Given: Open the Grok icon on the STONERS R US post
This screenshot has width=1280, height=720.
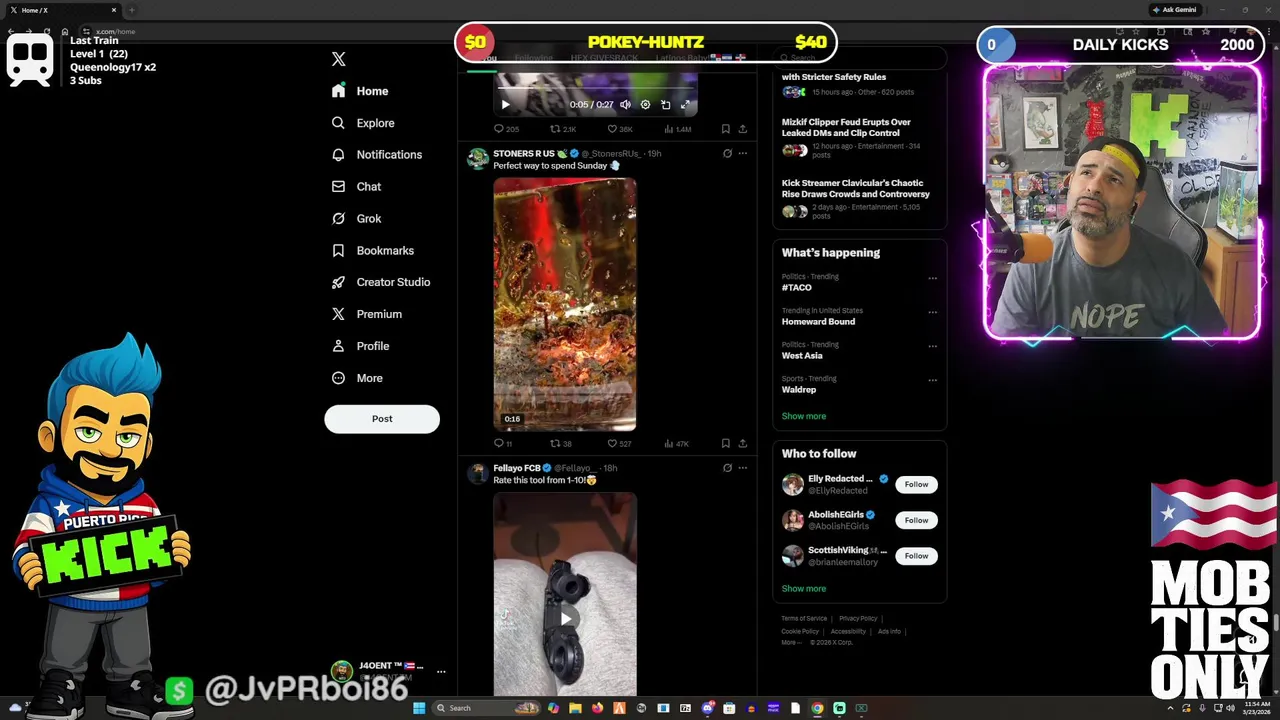Looking at the screenshot, I should (727, 154).
